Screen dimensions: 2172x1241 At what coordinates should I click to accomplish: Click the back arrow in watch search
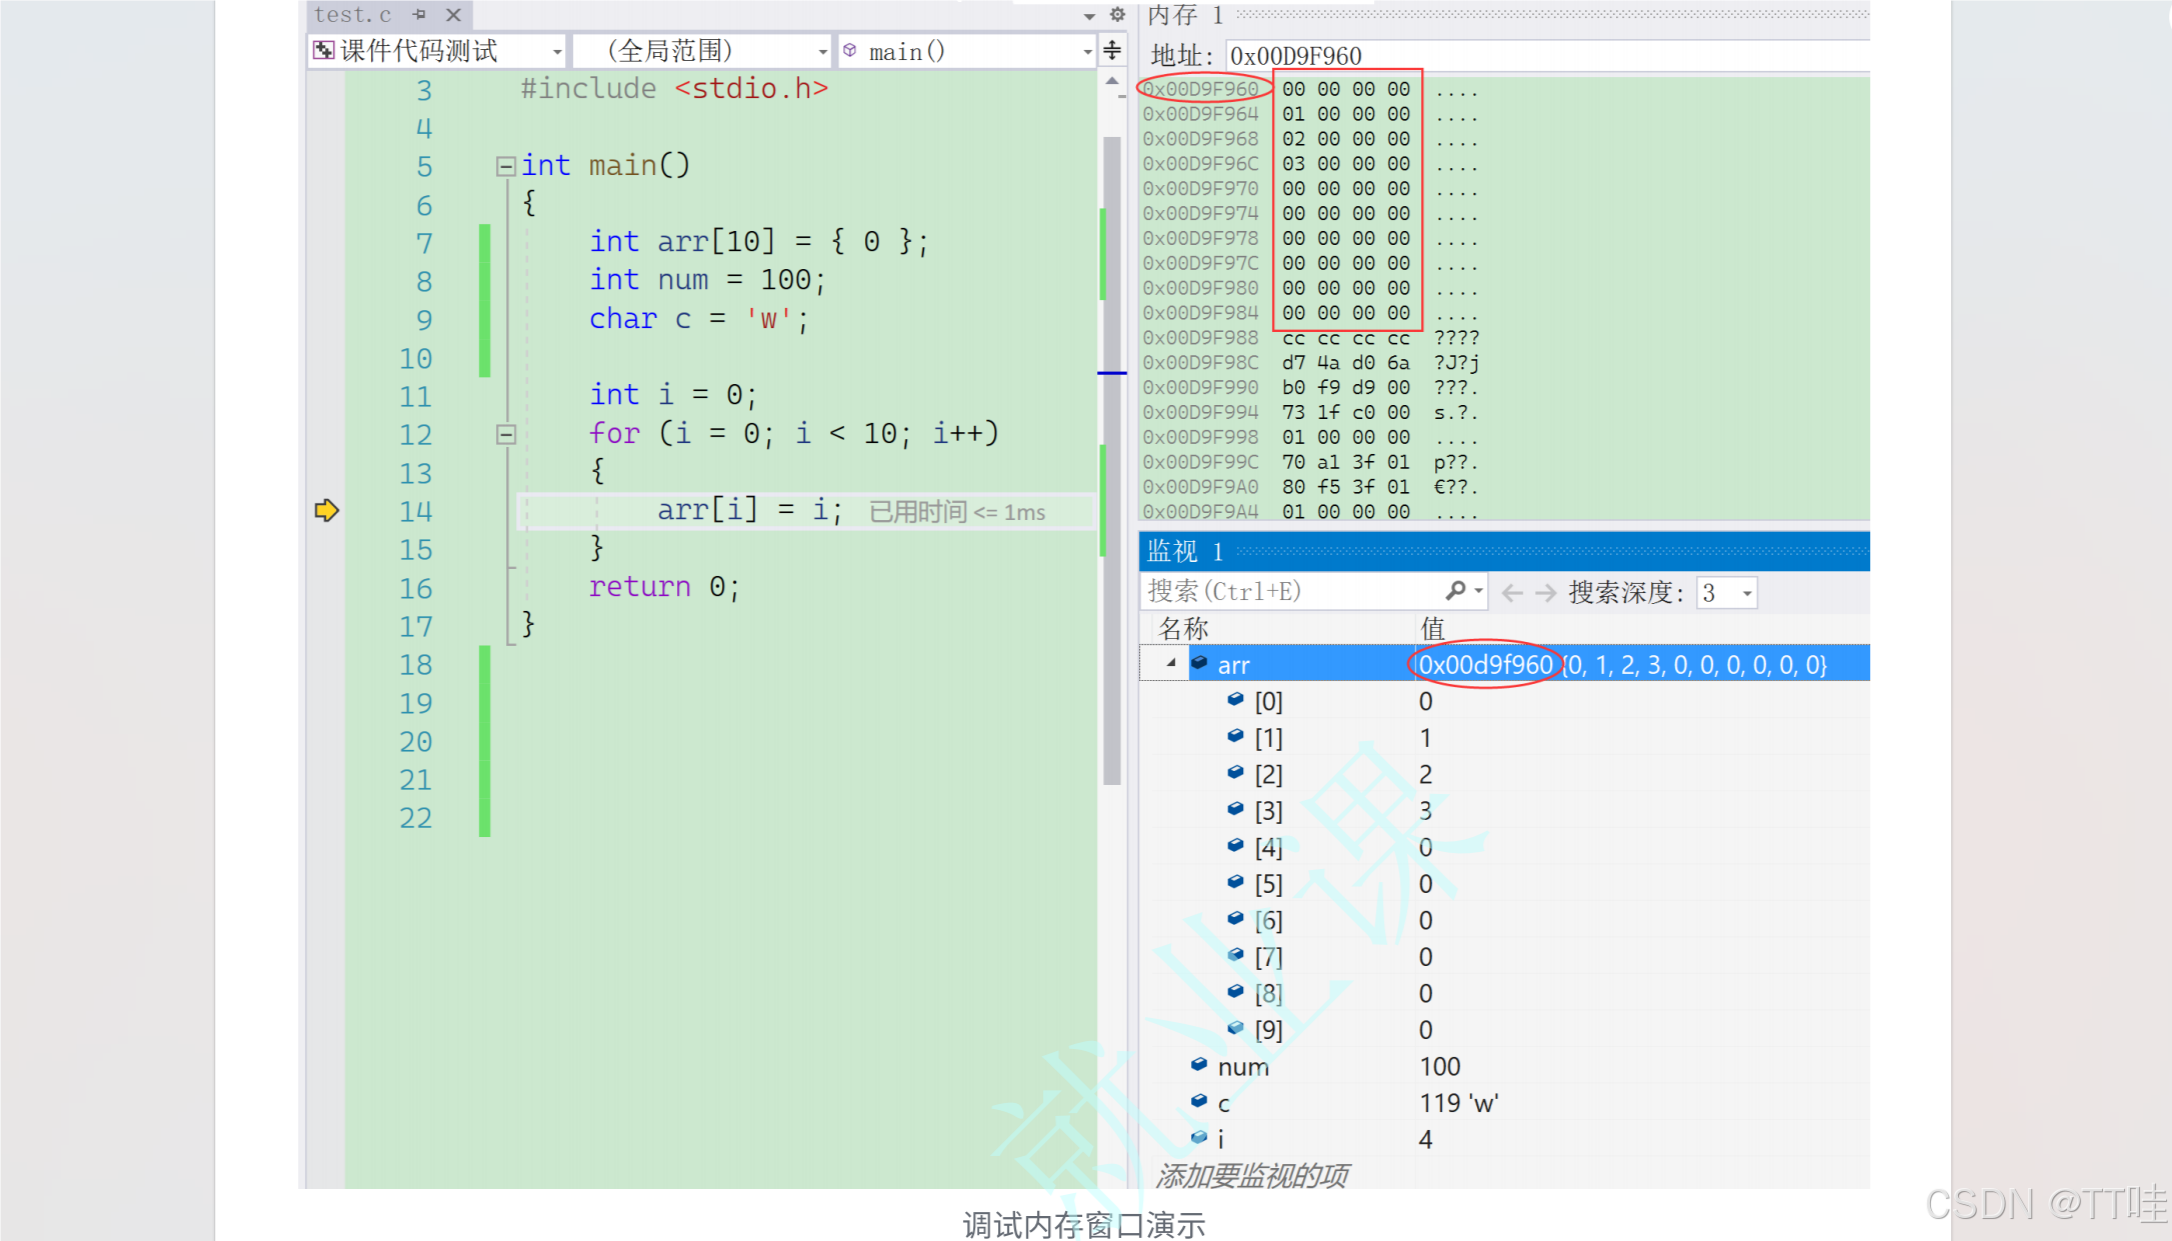(1513, 593)
